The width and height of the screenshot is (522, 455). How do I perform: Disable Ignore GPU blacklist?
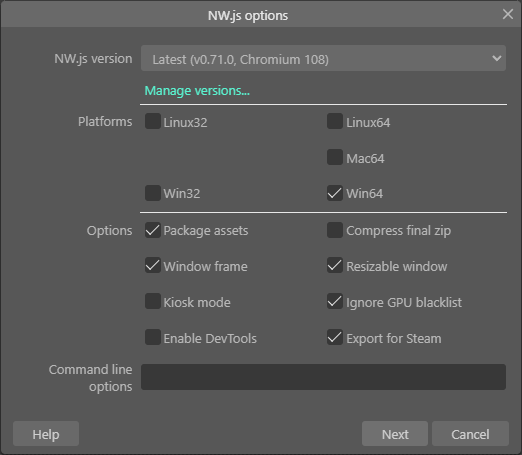pos(335,301)
